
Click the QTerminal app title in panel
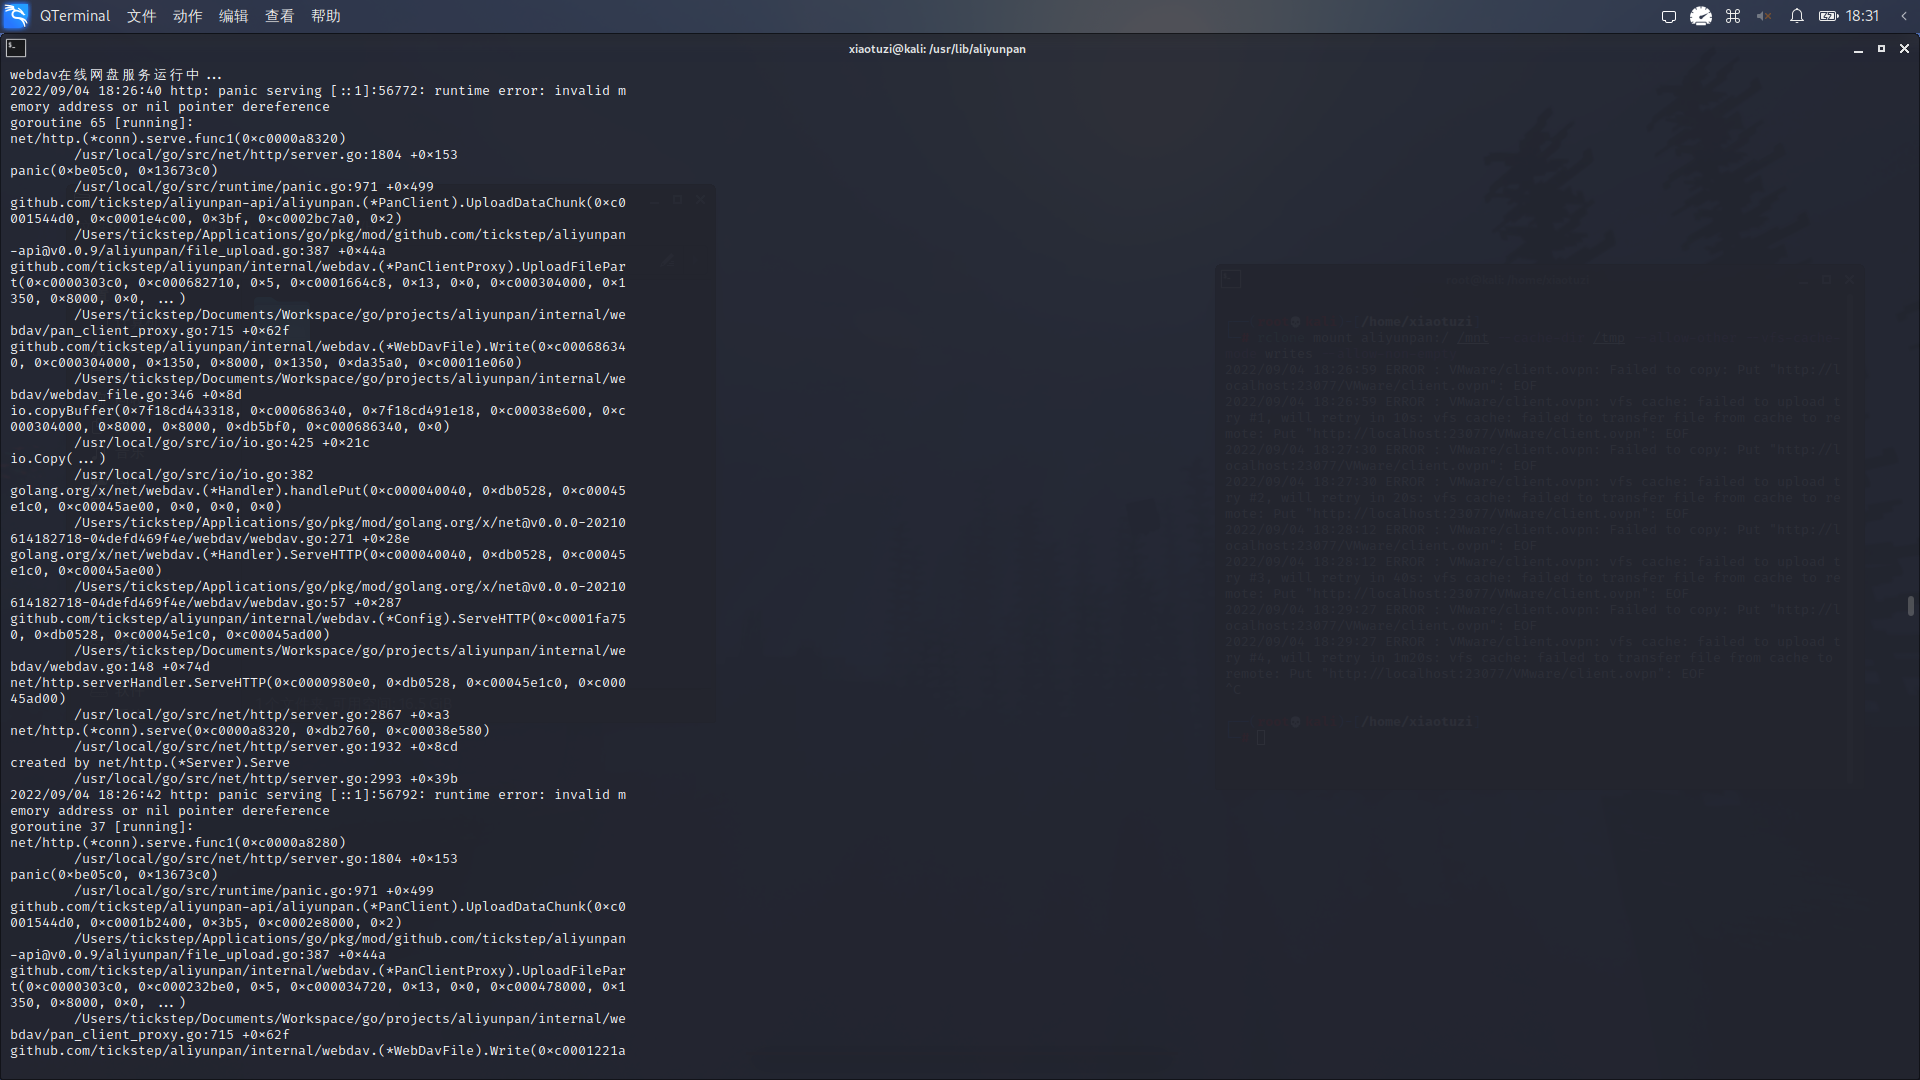(x=75, y=16)
